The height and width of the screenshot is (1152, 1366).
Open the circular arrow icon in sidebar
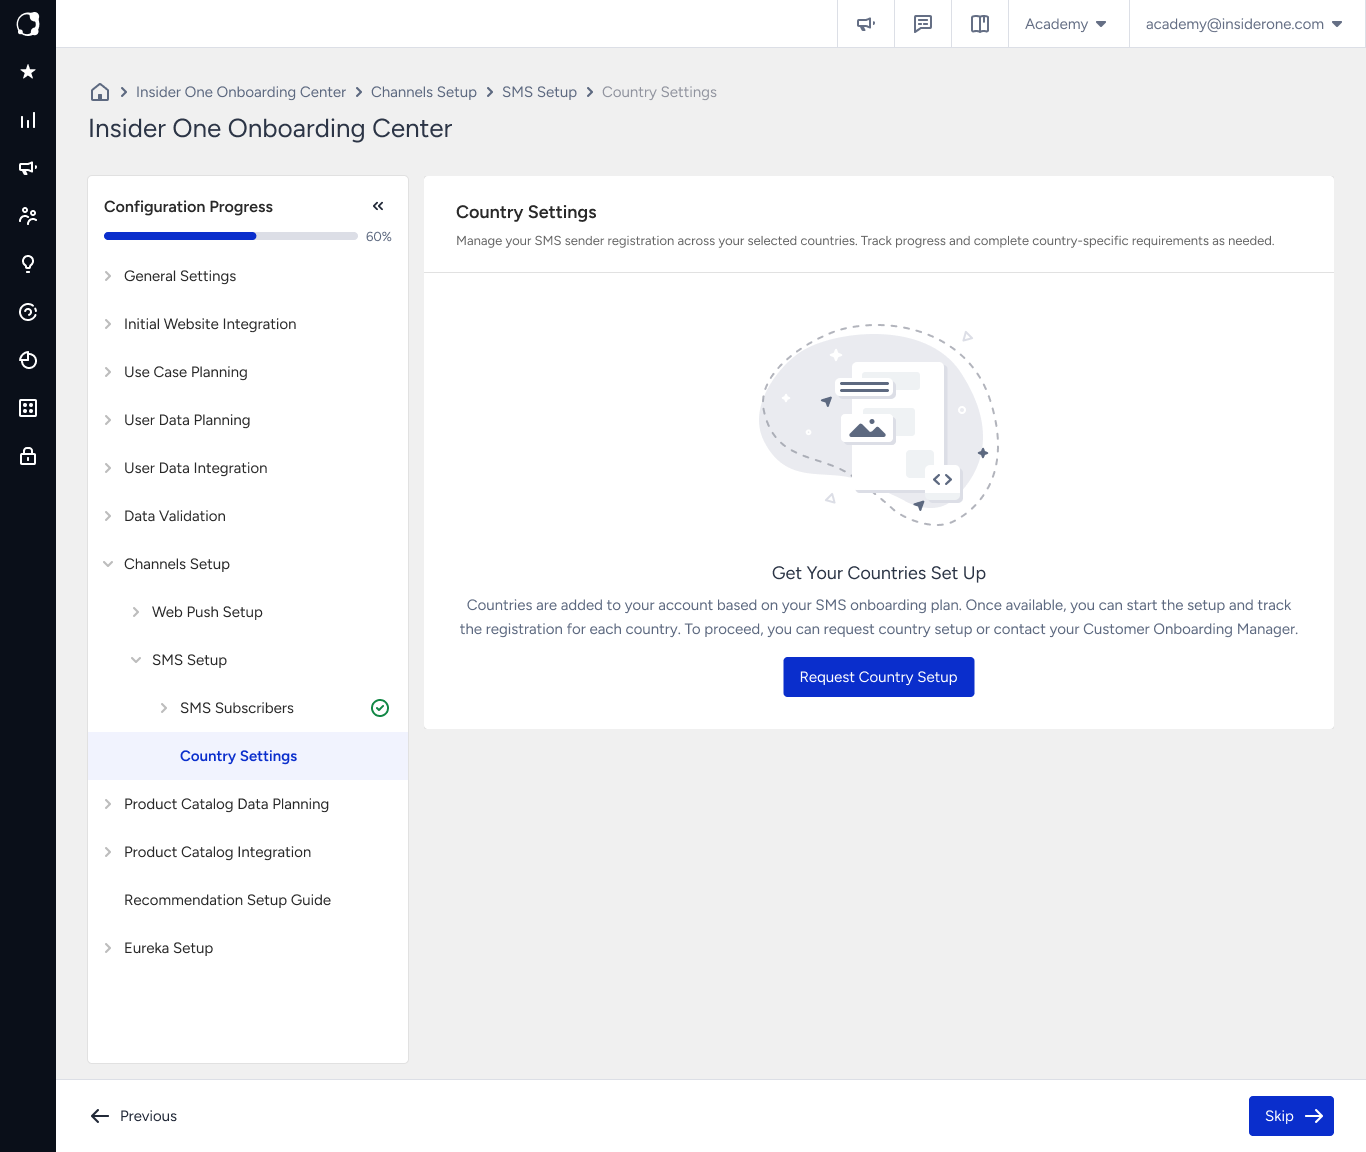(28, 312)
